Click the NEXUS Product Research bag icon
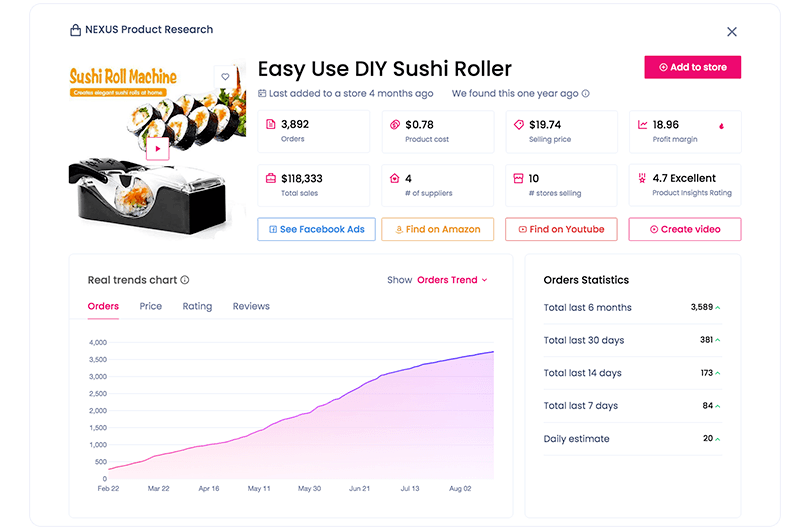The image size is (800, 529). pos(76,30)
